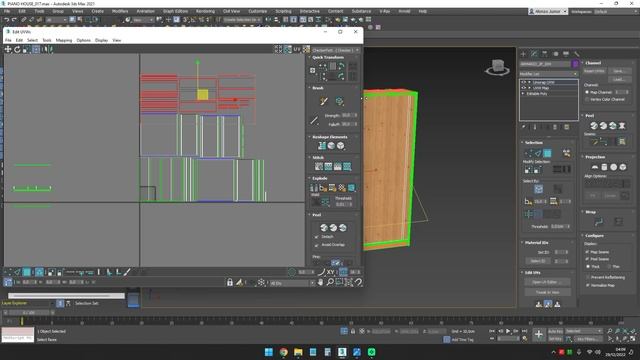
Task: Click the Undo icon in main toolbar
Action: tap(6, 20)
